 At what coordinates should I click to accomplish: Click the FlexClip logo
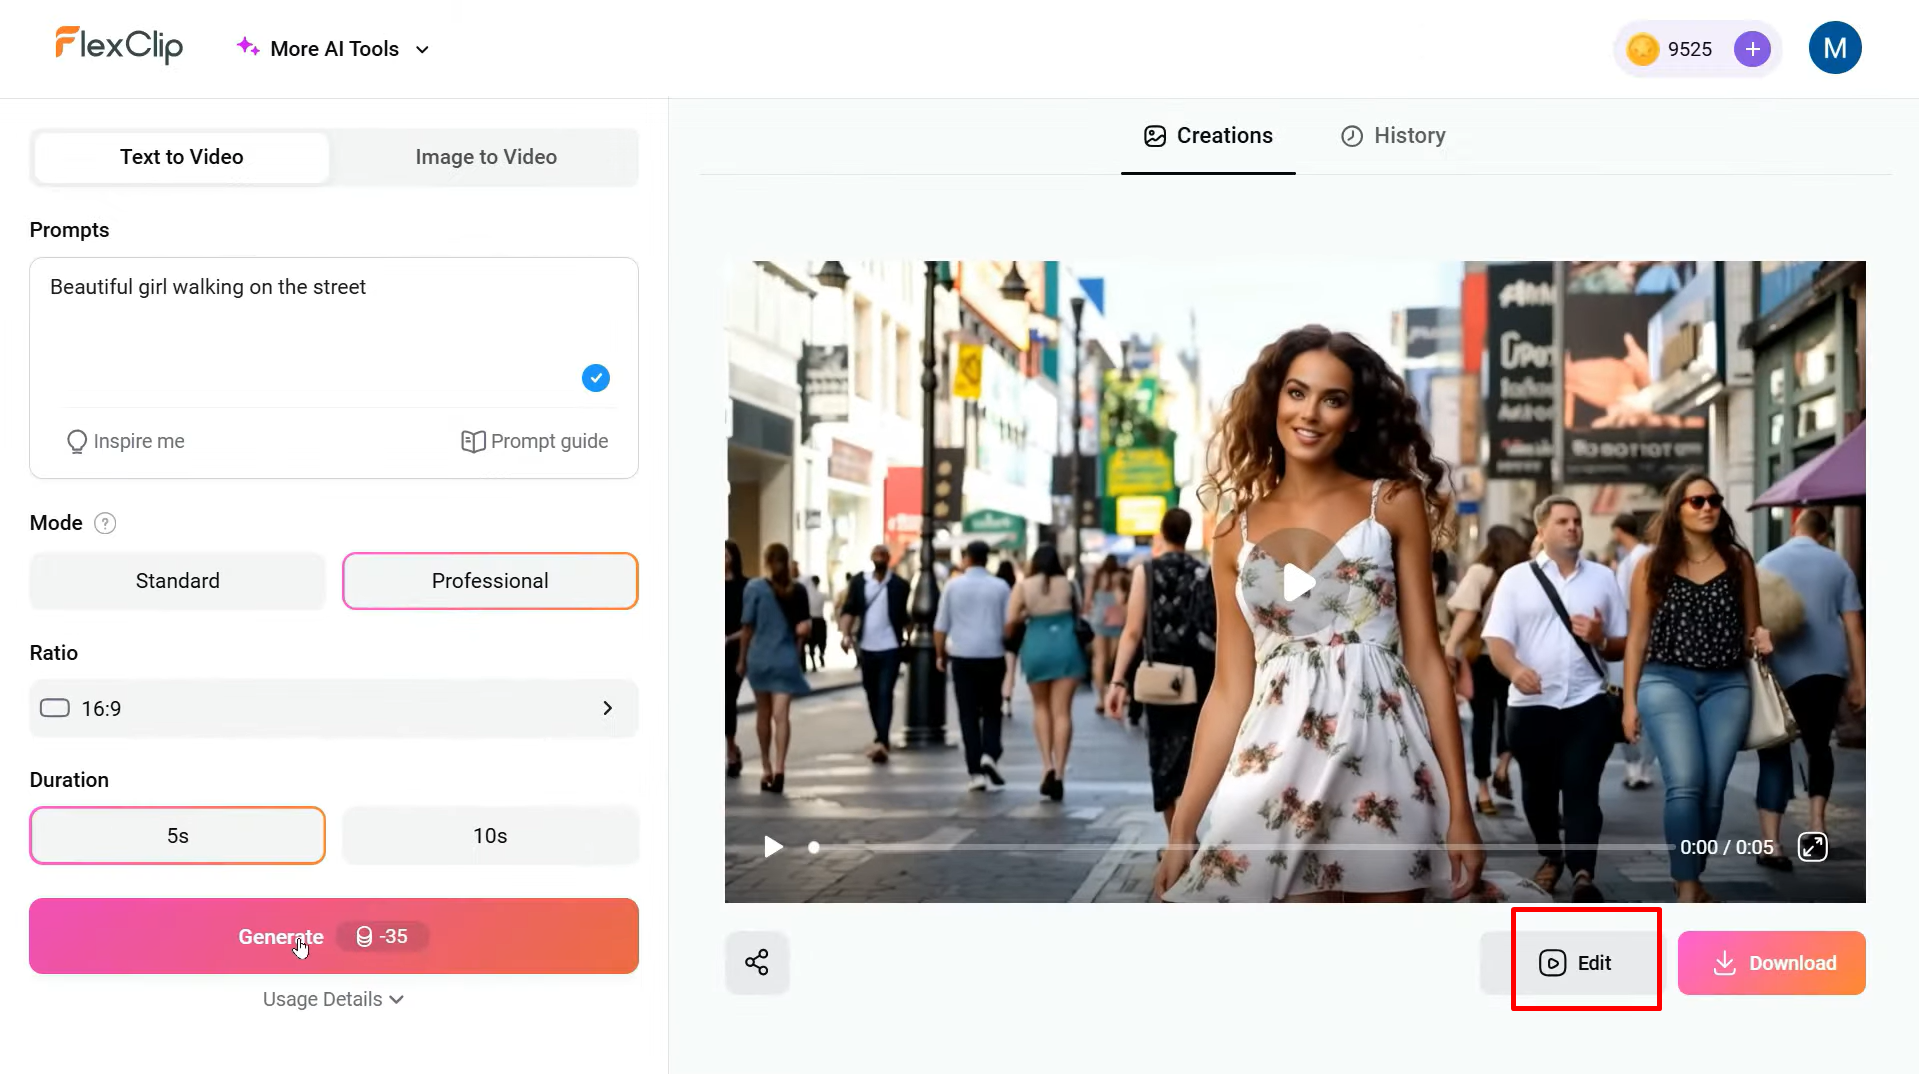pyautogui.click(x=118, y=45)
